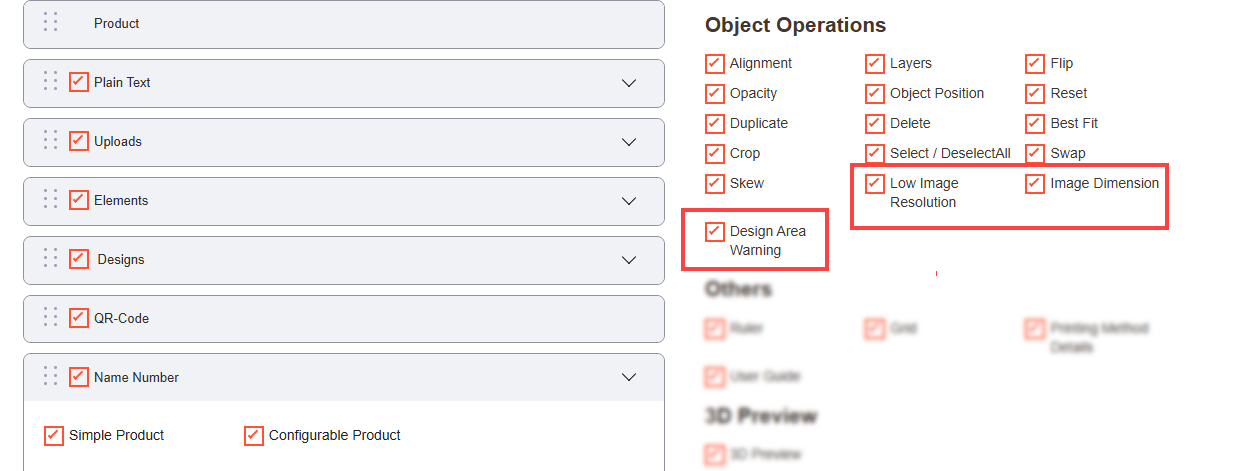Screen dimensions: 1238x471
Task: Uncheck the Alignment checkbox
Action: (x=715, y=64)
